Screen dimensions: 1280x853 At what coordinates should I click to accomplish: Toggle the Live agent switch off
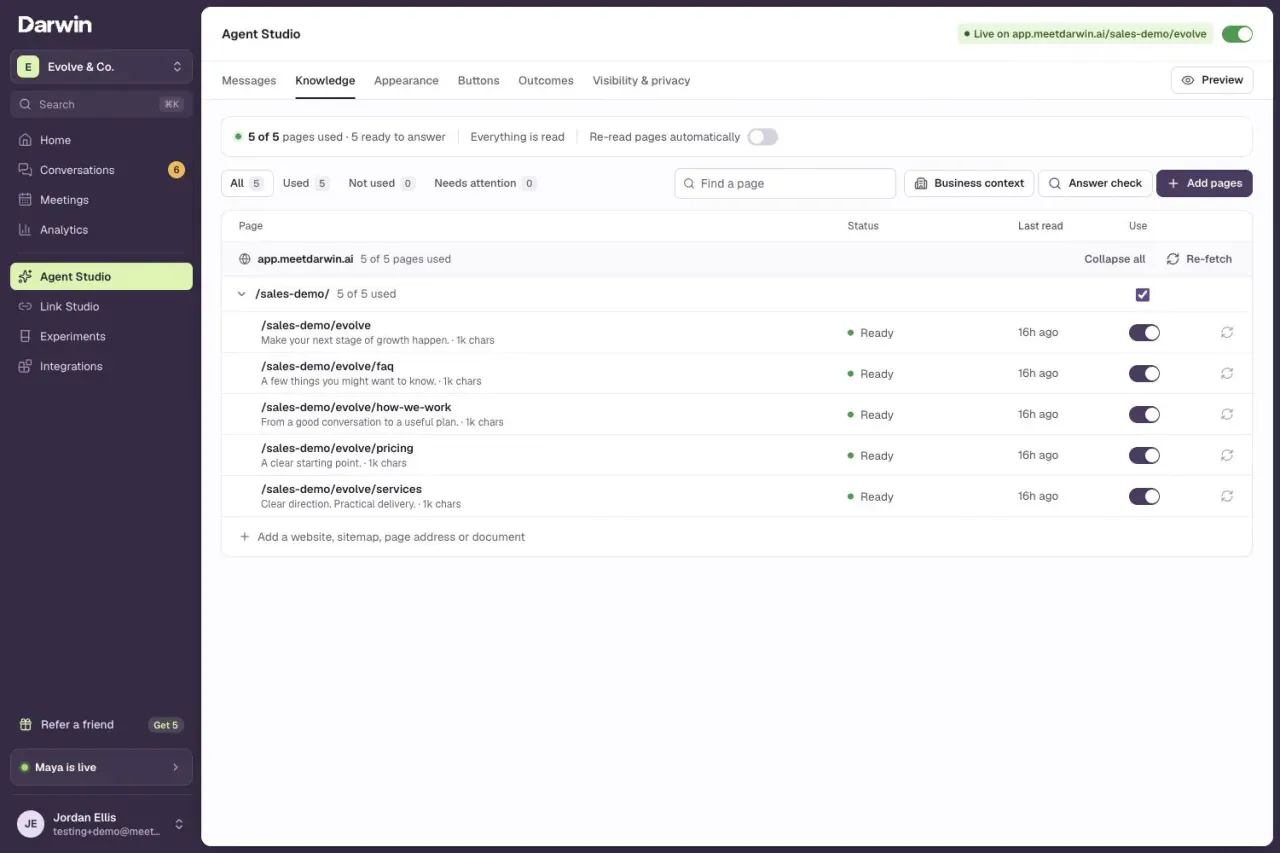(x=1237, y=34)
